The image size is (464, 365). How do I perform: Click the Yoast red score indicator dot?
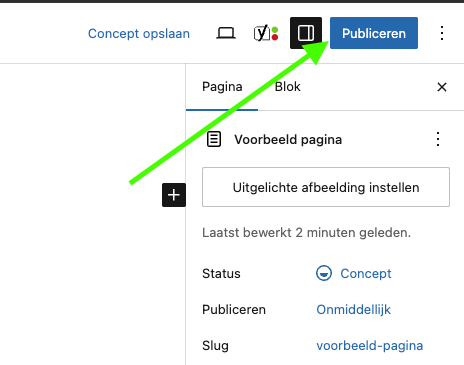[x=275, y=37]
